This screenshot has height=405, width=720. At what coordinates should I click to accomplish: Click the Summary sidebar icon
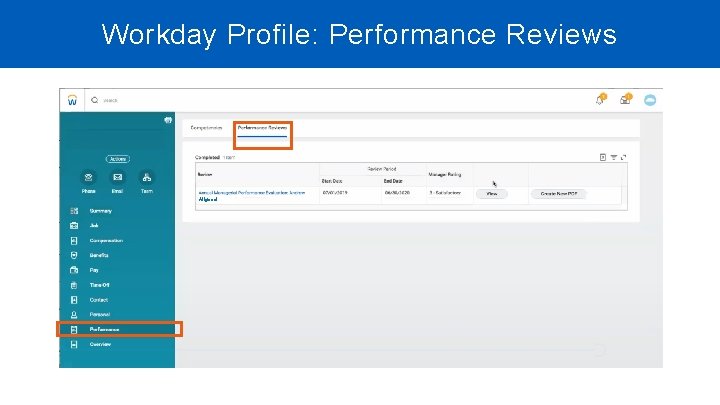[x=74, y=211]
